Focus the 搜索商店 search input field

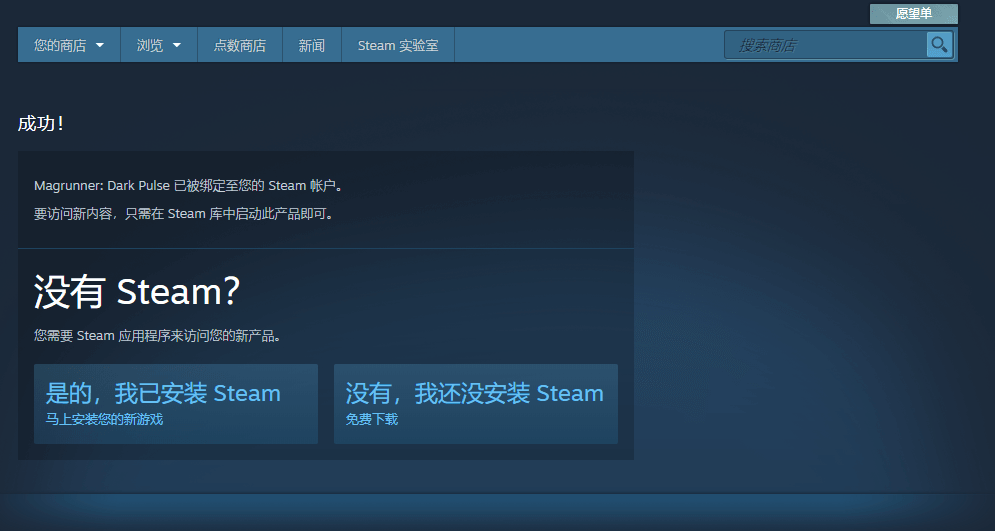825,45
